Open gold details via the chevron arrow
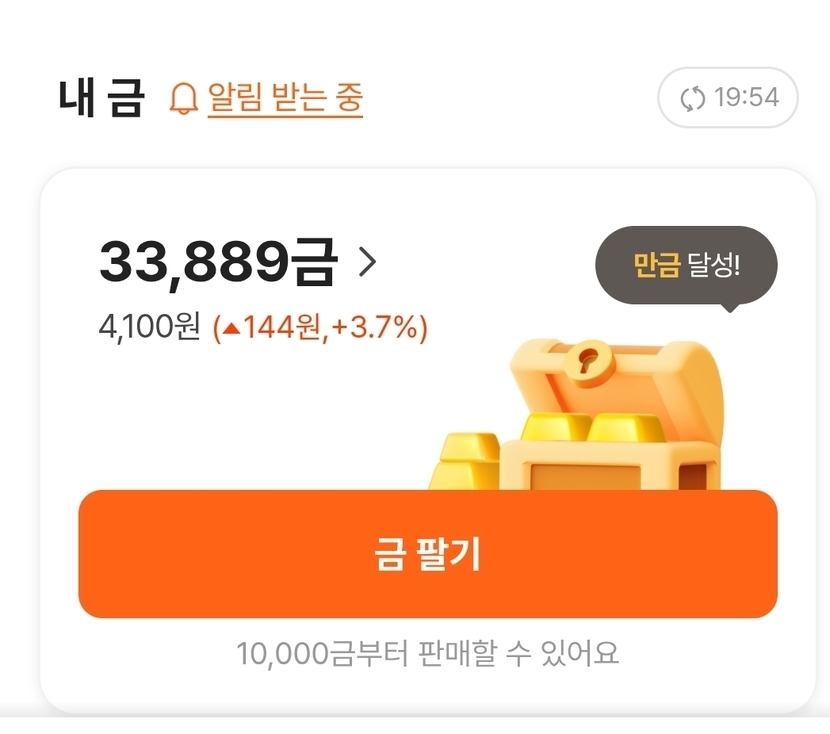The height and width of the screenshot is (734, 830). (x=367, y=262)
